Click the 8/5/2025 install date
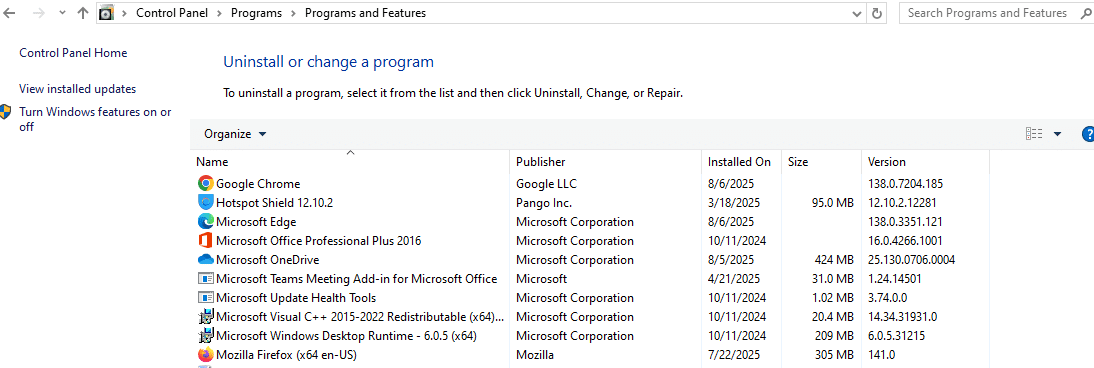Screen dimensions: 1094x368 [730, 260]
